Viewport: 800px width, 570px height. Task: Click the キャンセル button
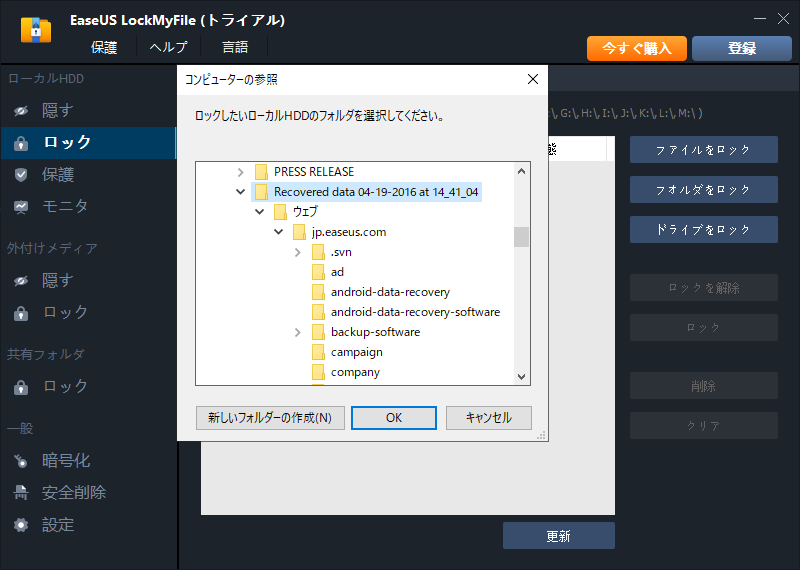(488, 417)
